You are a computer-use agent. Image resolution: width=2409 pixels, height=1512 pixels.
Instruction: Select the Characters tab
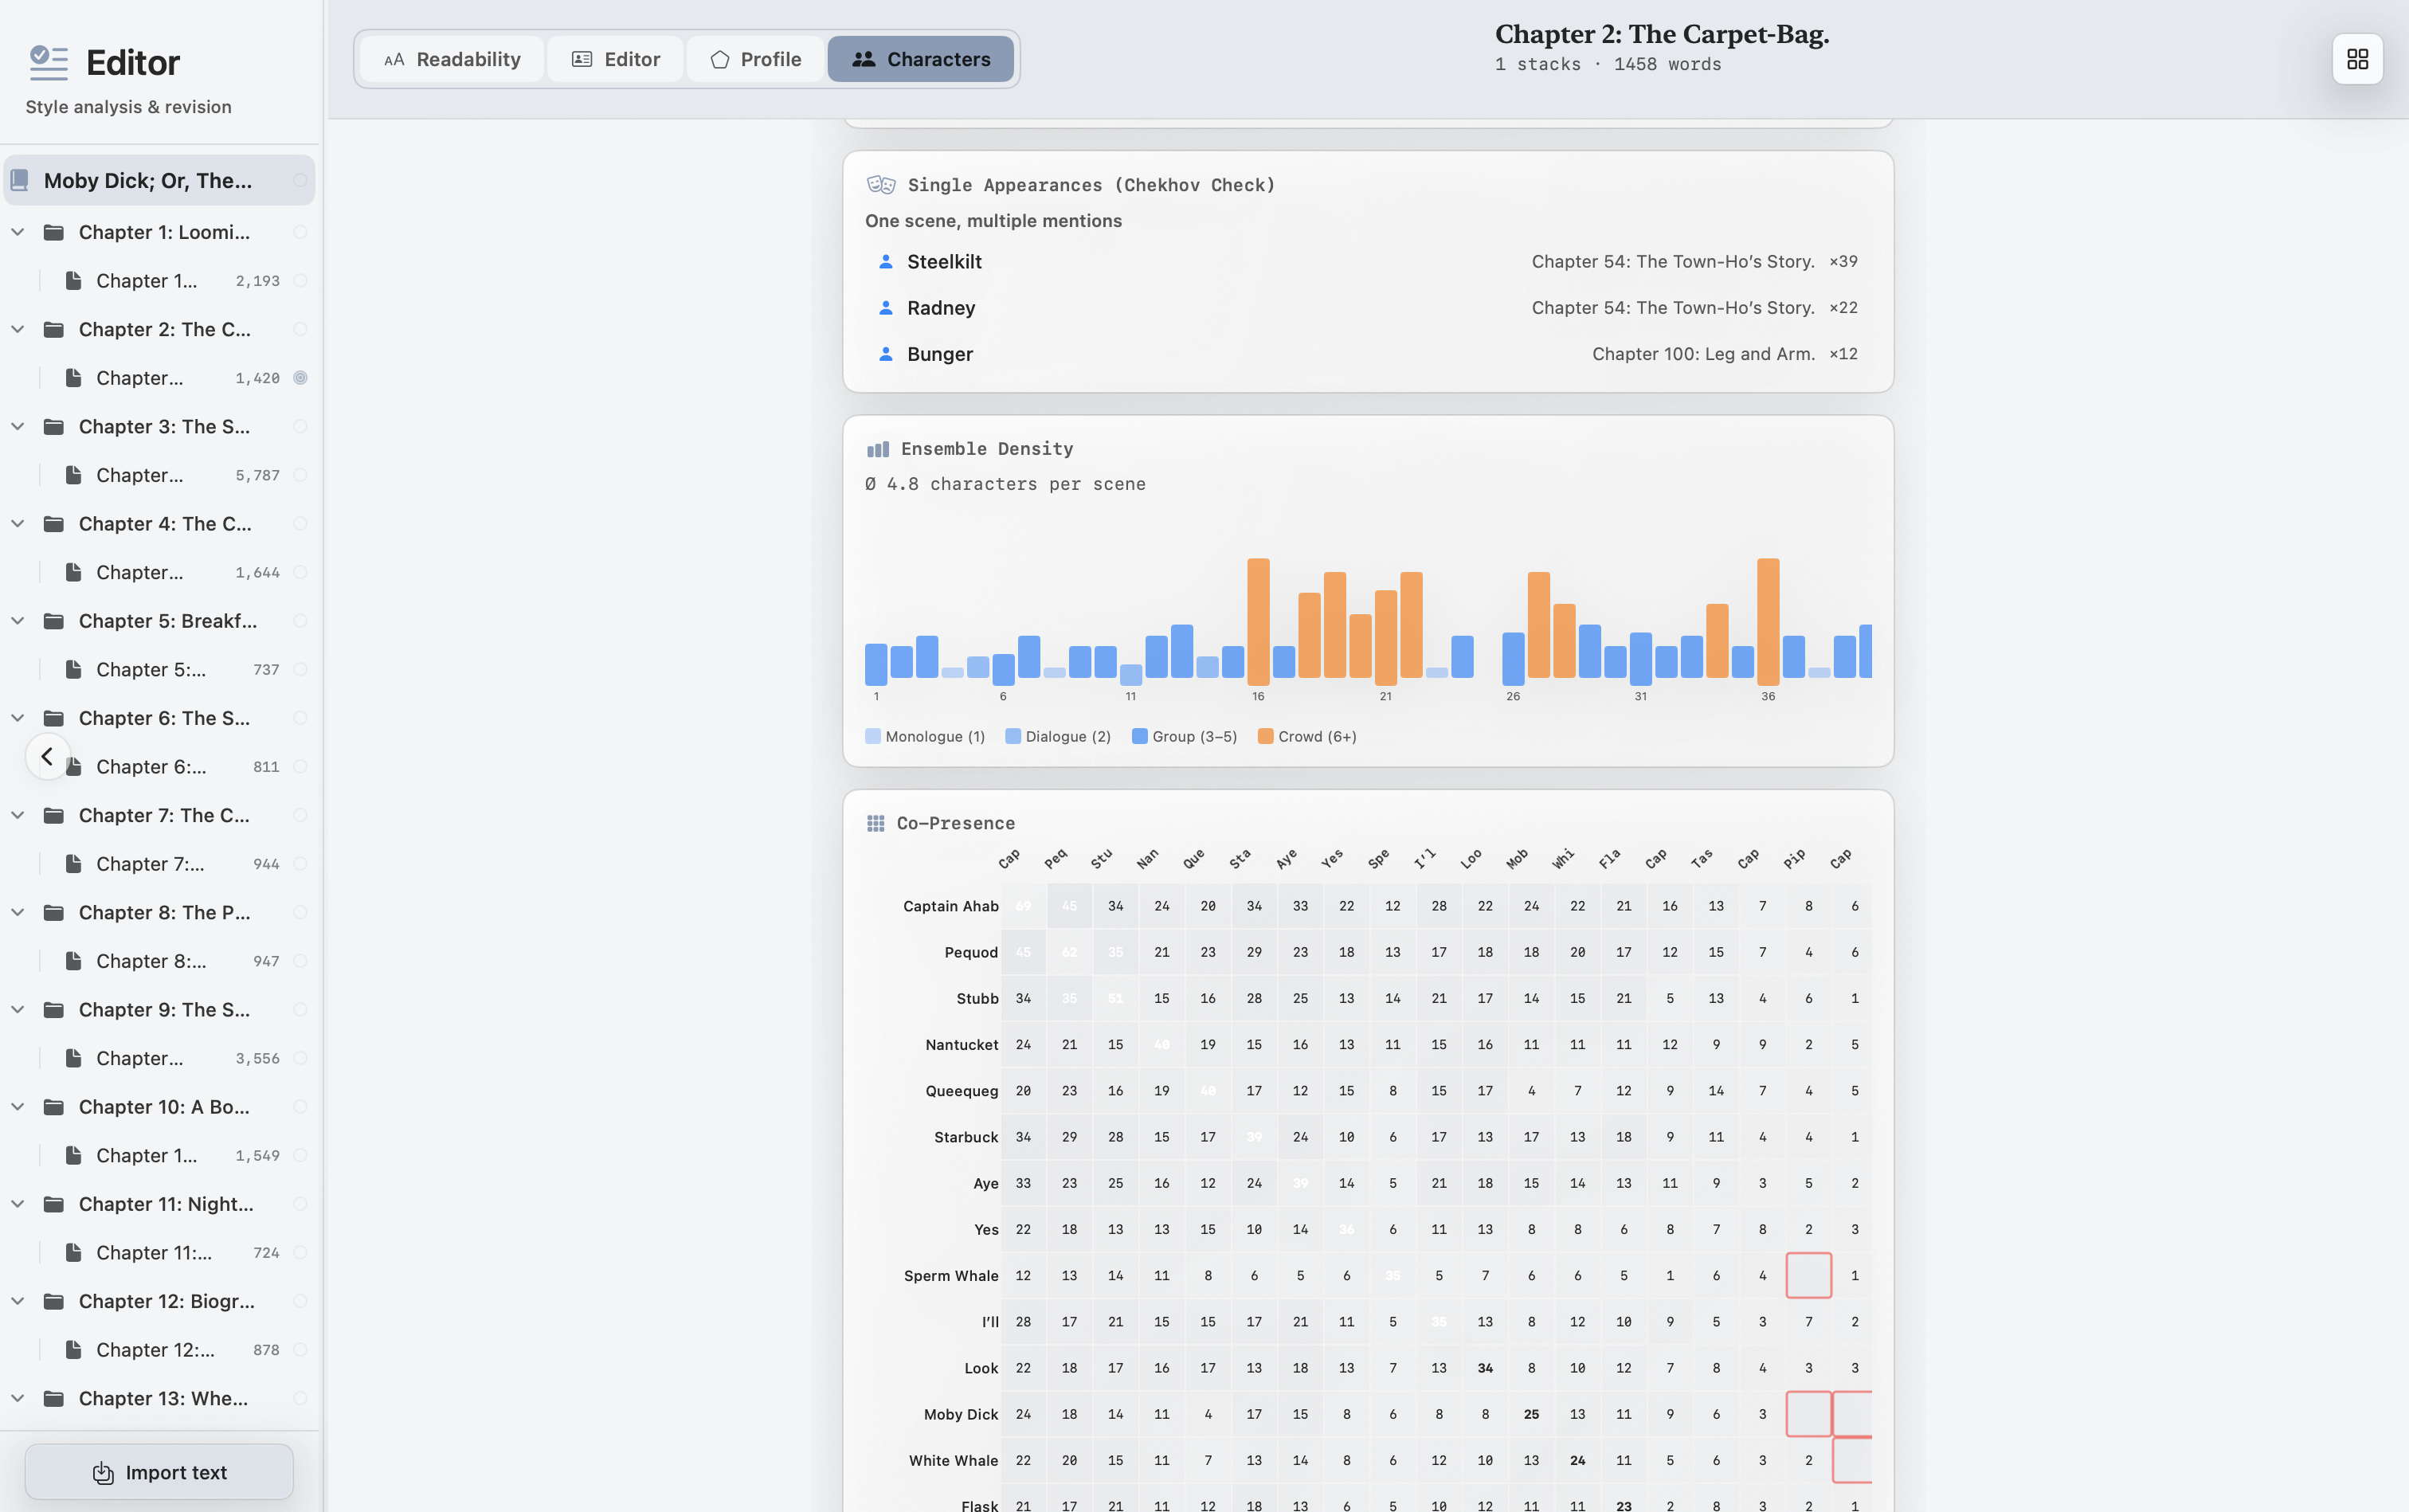tap(921, 59)
